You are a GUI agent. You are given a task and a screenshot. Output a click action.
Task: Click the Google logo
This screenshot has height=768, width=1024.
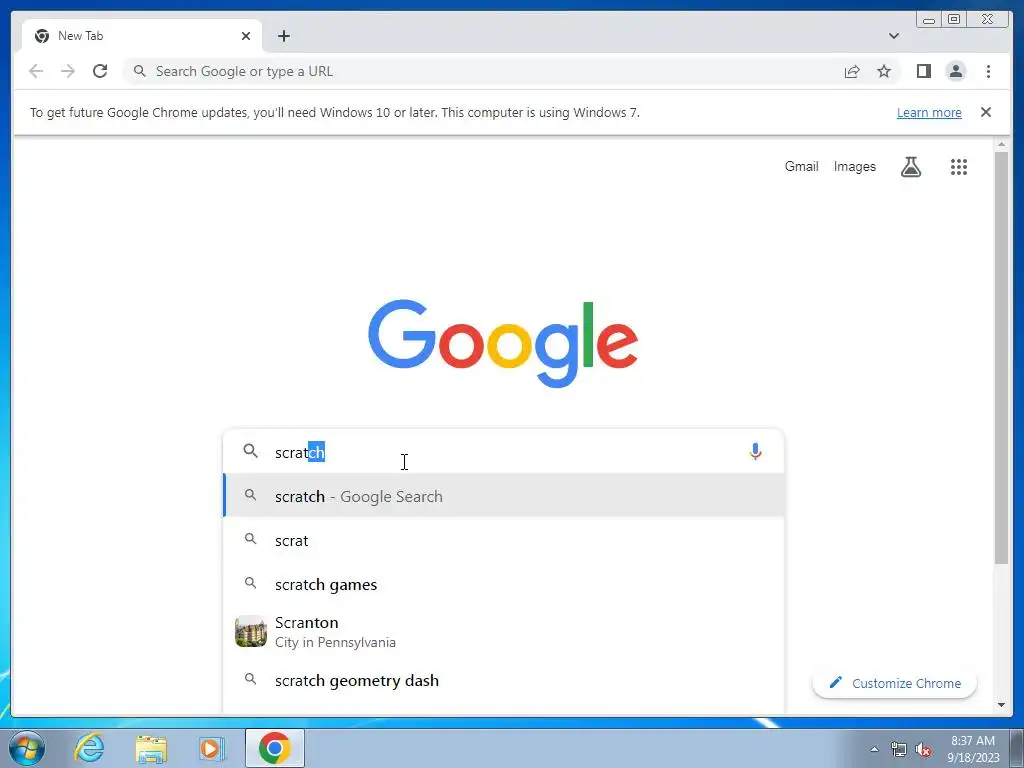tap(503, 343)
